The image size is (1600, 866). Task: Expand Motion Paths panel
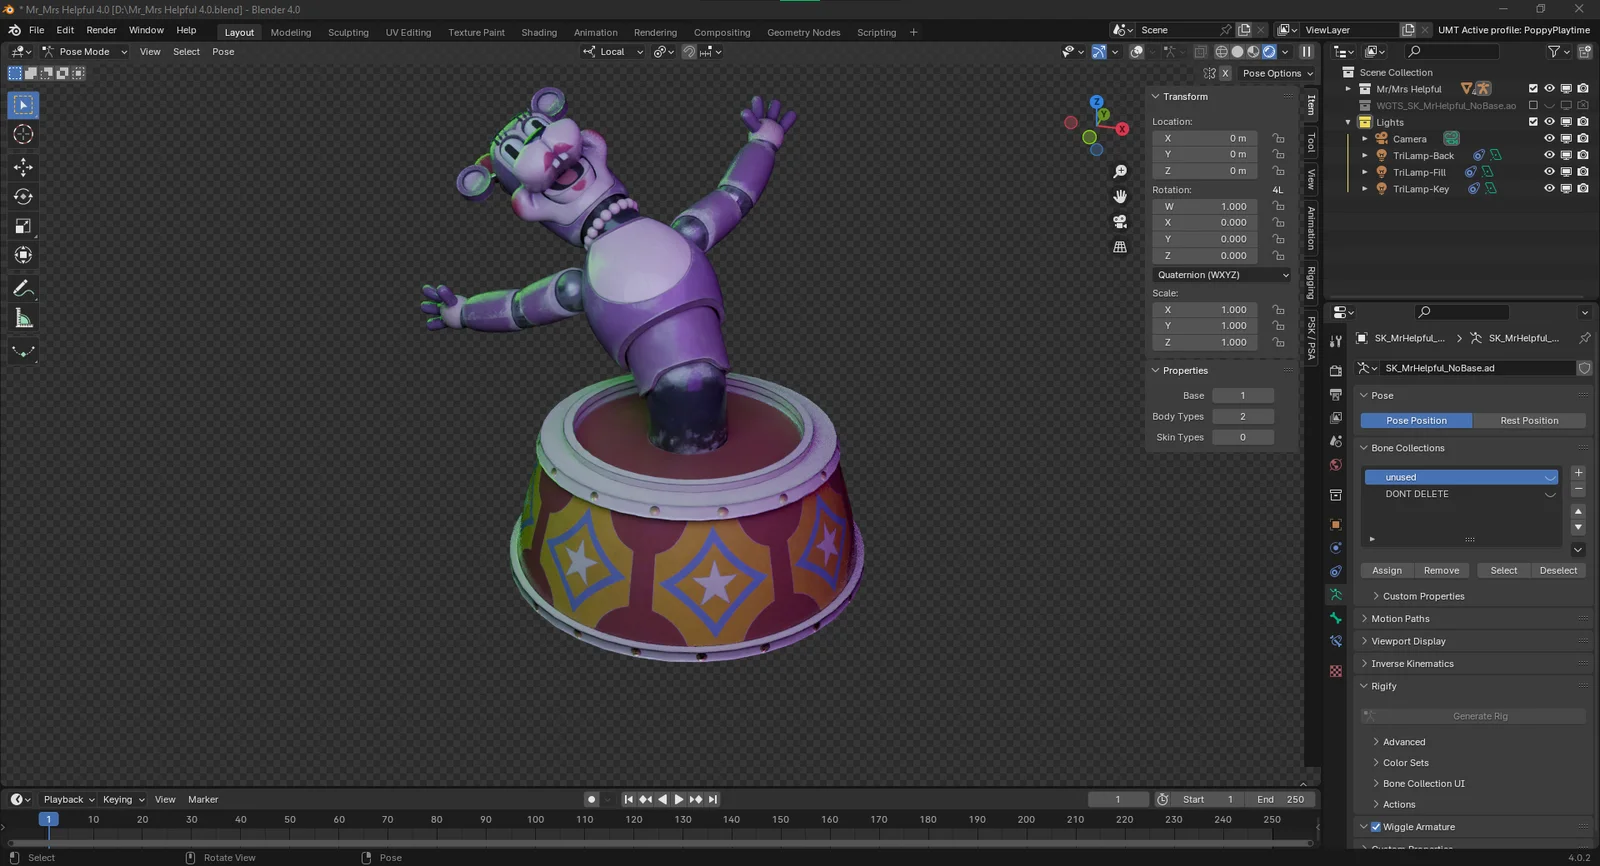point(1400,619)
